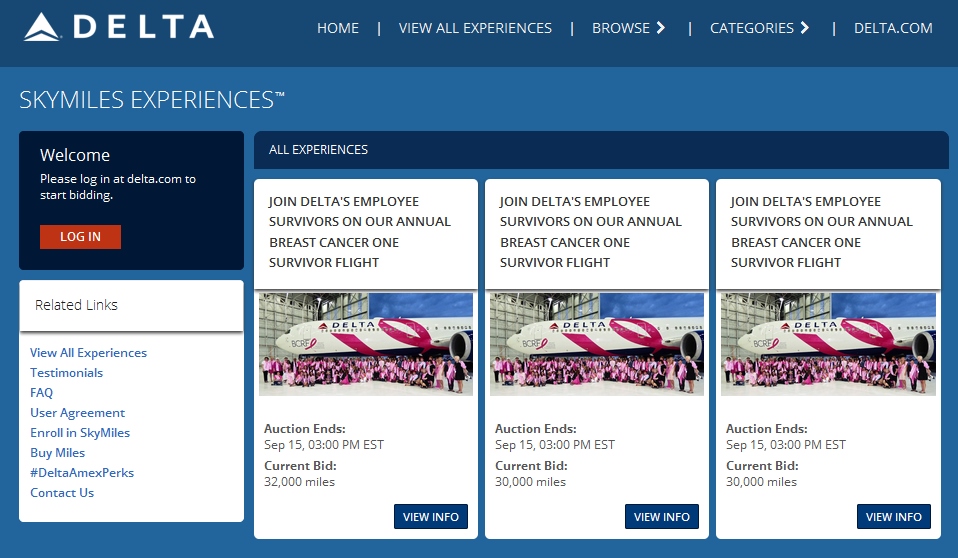
Task: Click the Delta logo in the header
Action: [x=119, y=27]
